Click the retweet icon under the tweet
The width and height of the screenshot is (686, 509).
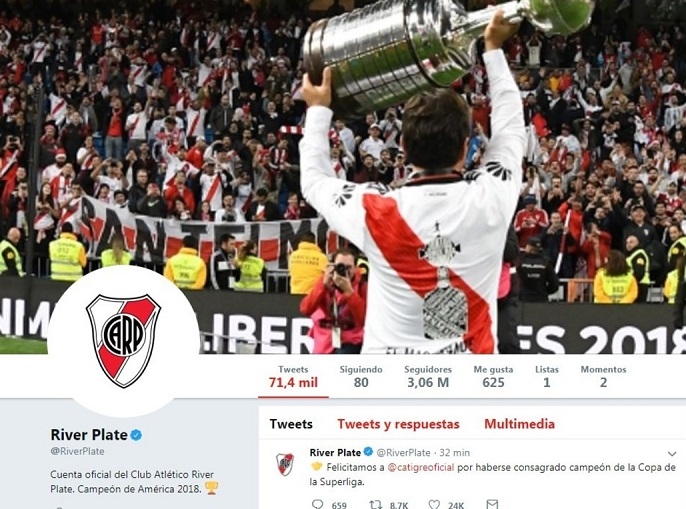375,505
